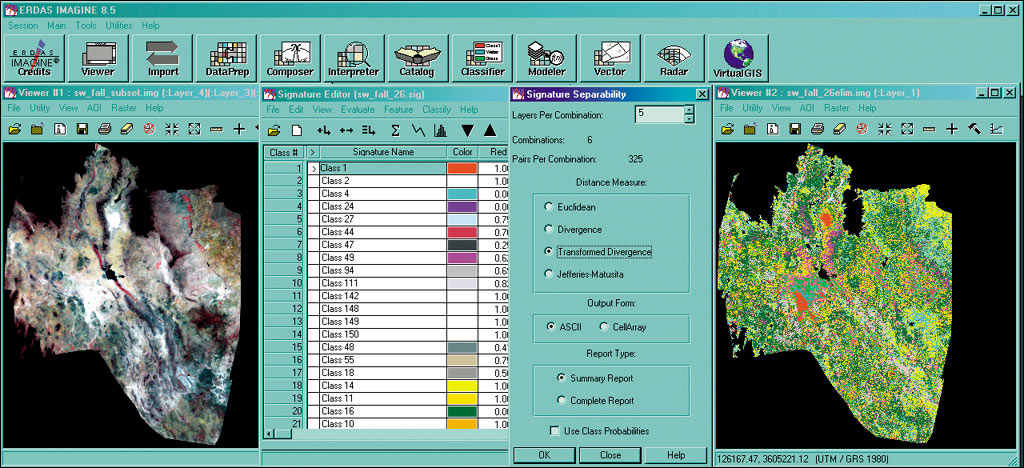Viewport: 1024px width, 468px height.
Task: Open the AOI menu in Viewer #1
Action: point(94,108)
